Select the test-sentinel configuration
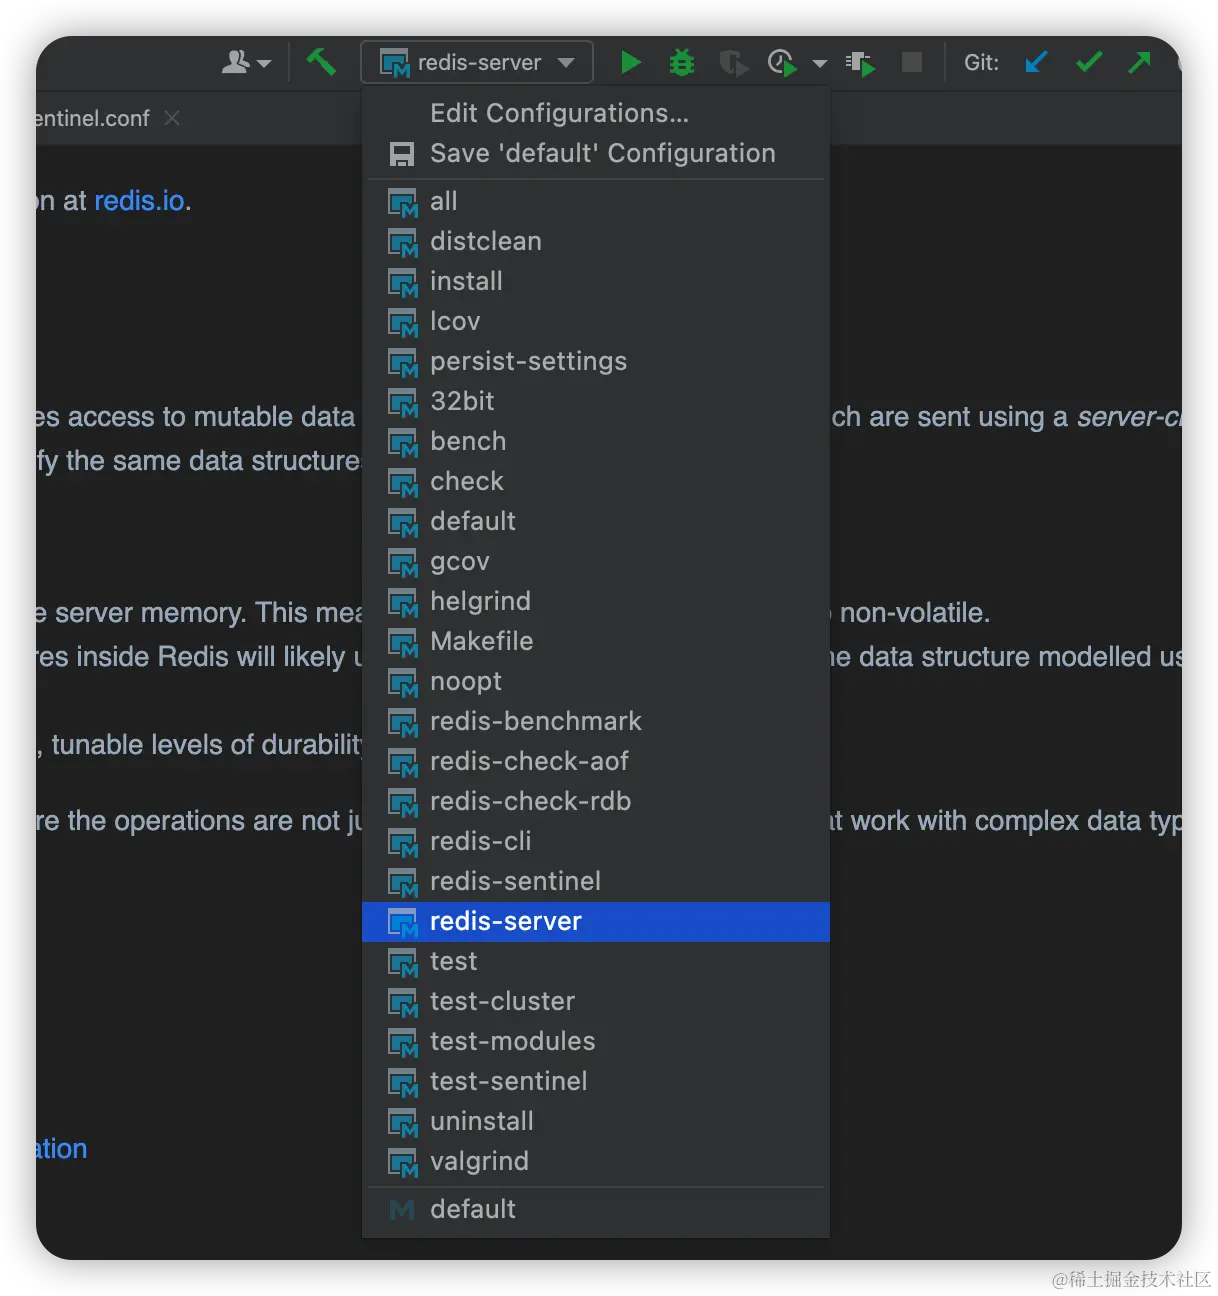The height and width of the screenshot is (1296, 1218). (596, 1081)
